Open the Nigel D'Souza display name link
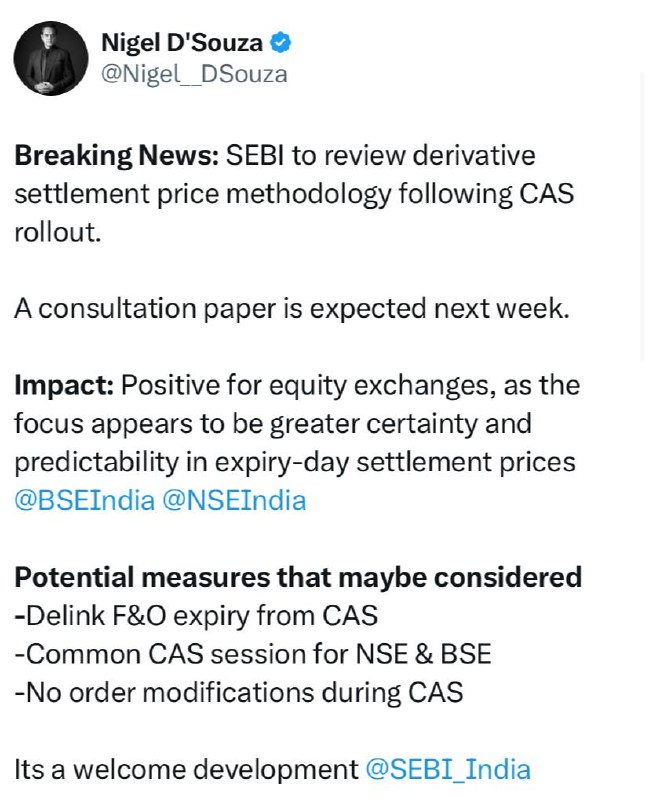 [x=182, y=42]
